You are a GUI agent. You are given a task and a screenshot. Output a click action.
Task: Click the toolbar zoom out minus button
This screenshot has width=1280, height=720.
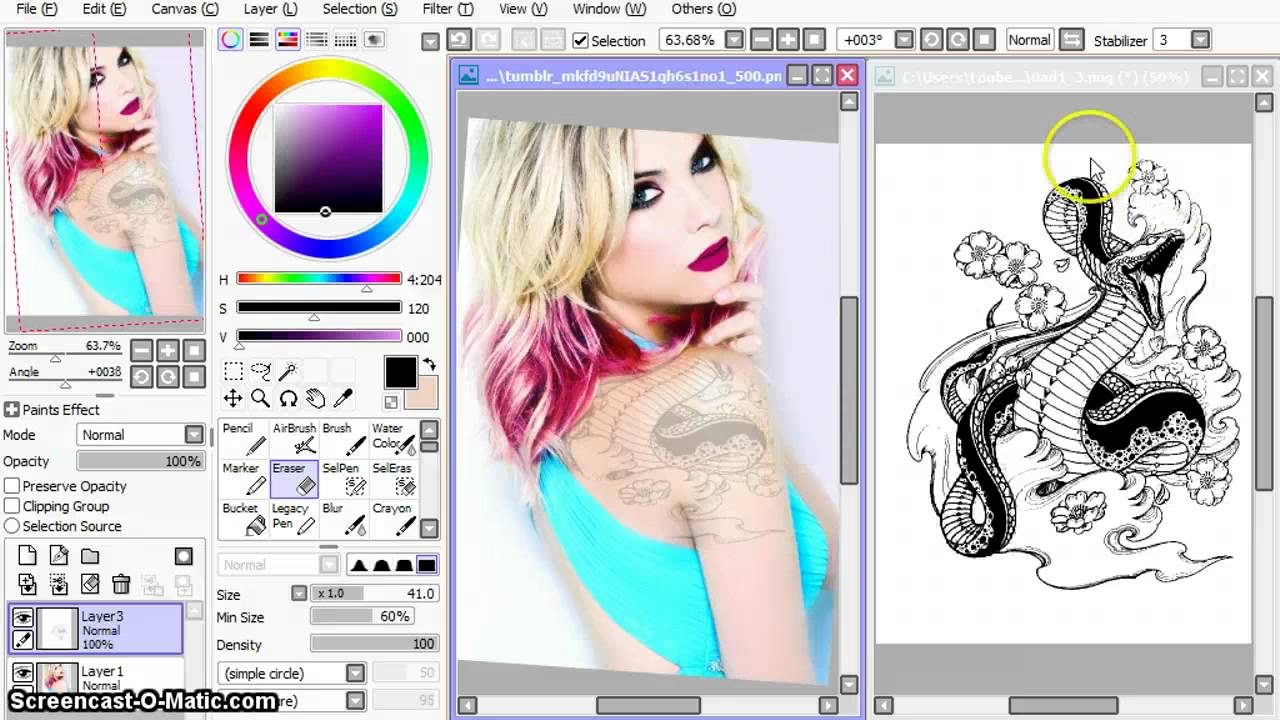click(761, 40)
